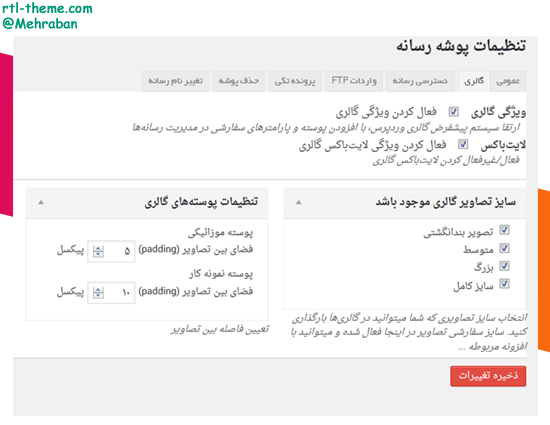550x425 pixels.
Task: Click the پوسته موزائیکی label
Action: [220, 232]
